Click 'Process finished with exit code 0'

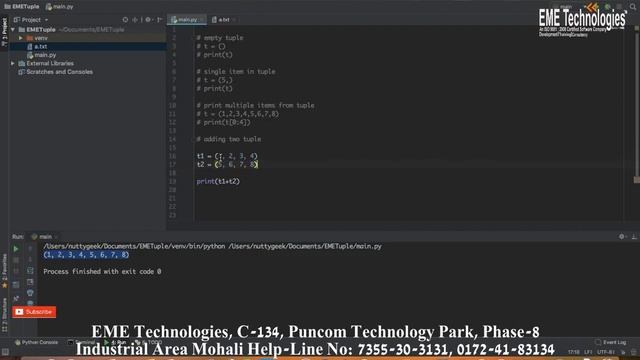pyautogui.click(x=102, y=271)
